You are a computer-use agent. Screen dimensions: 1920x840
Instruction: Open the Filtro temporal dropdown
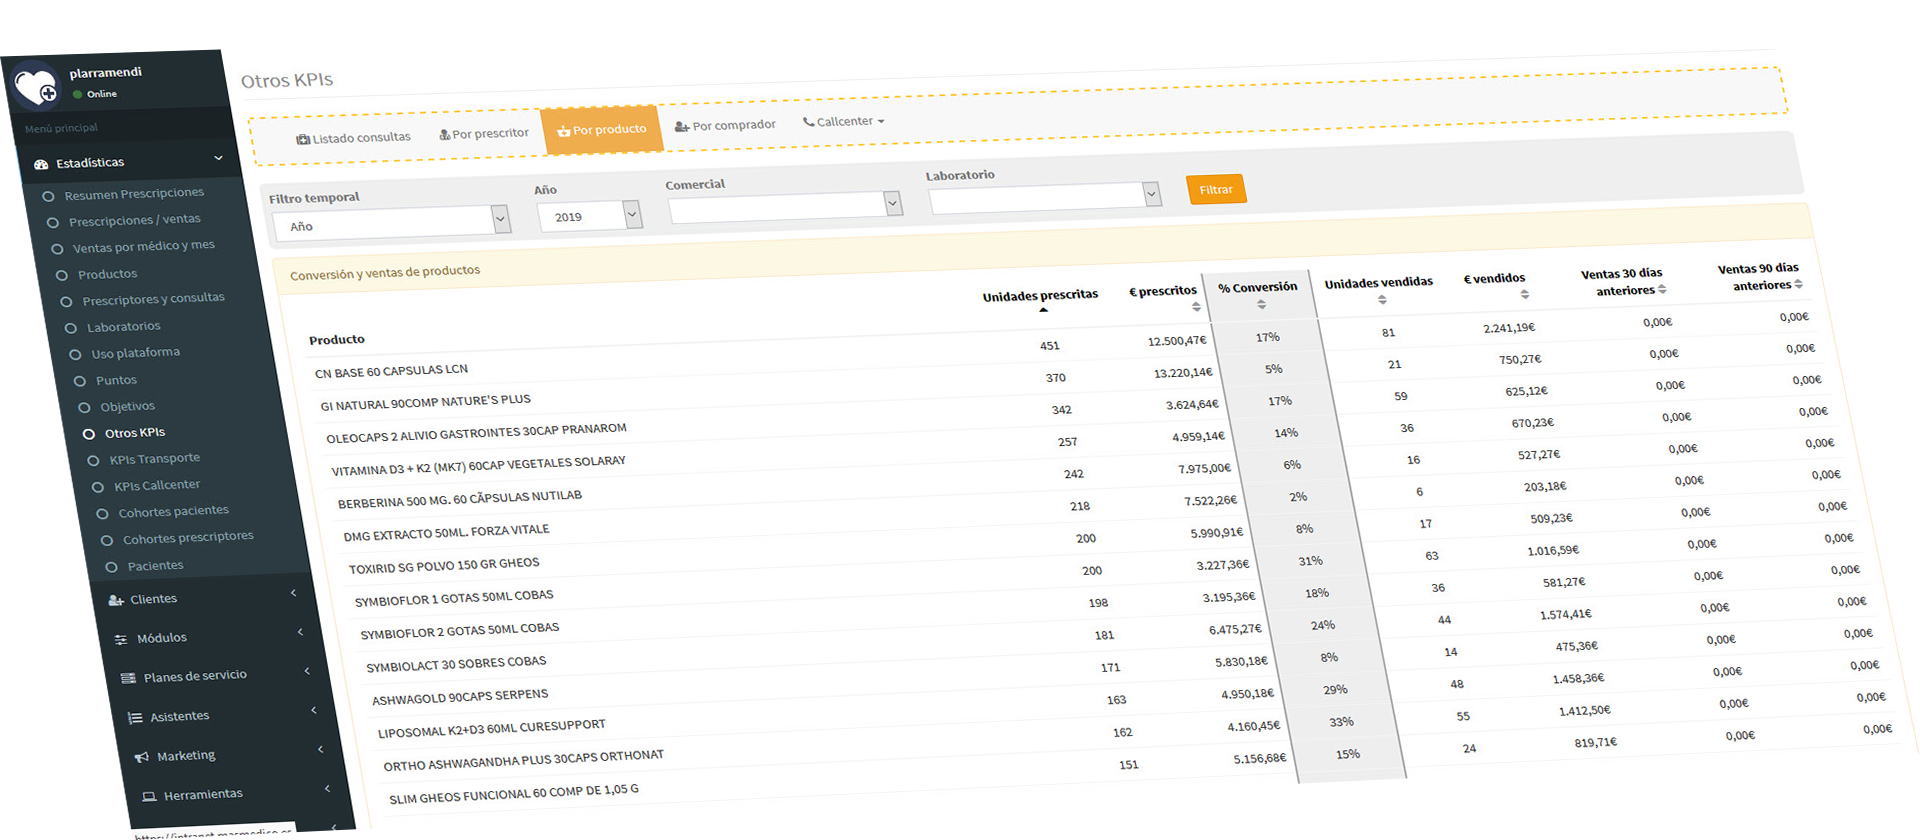click(x=392, y=222)
